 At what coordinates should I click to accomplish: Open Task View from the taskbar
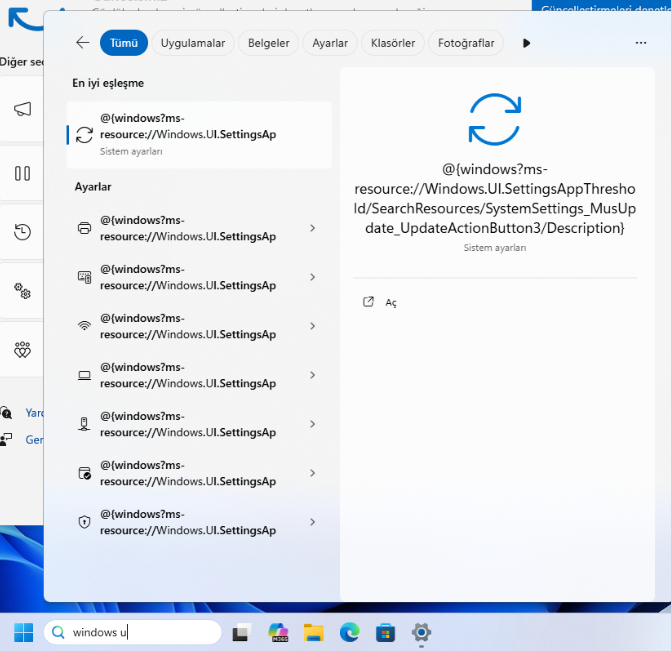pyautogui.click(x=241, y=633)
